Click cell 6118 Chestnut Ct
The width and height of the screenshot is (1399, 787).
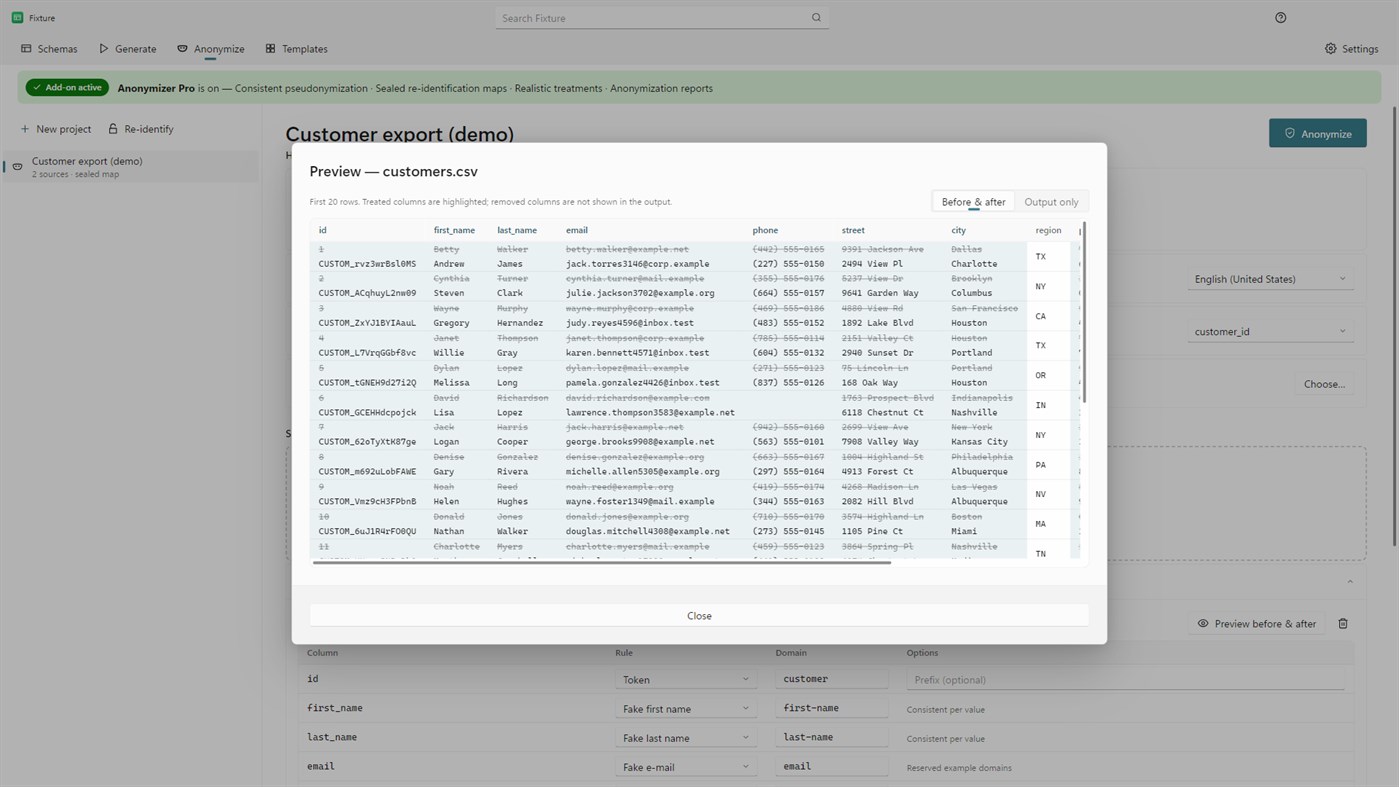[x=882, y=412]
